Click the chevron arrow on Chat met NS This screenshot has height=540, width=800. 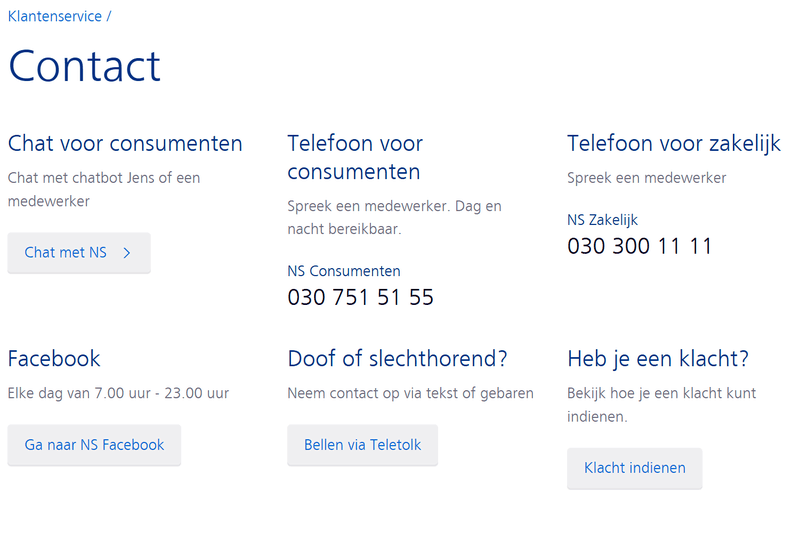click(x=127, y=253)
